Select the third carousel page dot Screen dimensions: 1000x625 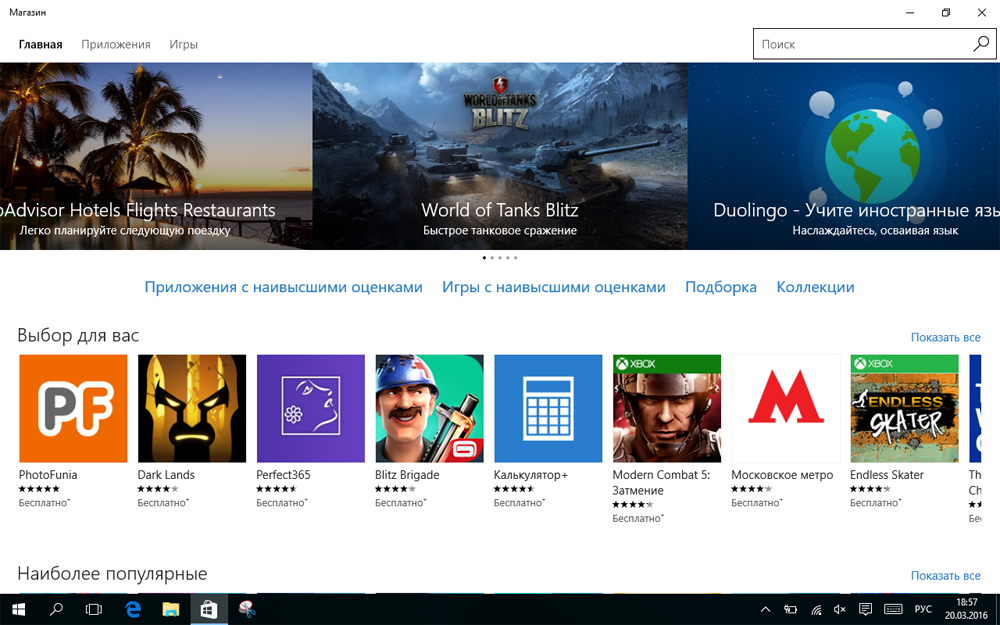pyautogui.click(x=500, y=258)
